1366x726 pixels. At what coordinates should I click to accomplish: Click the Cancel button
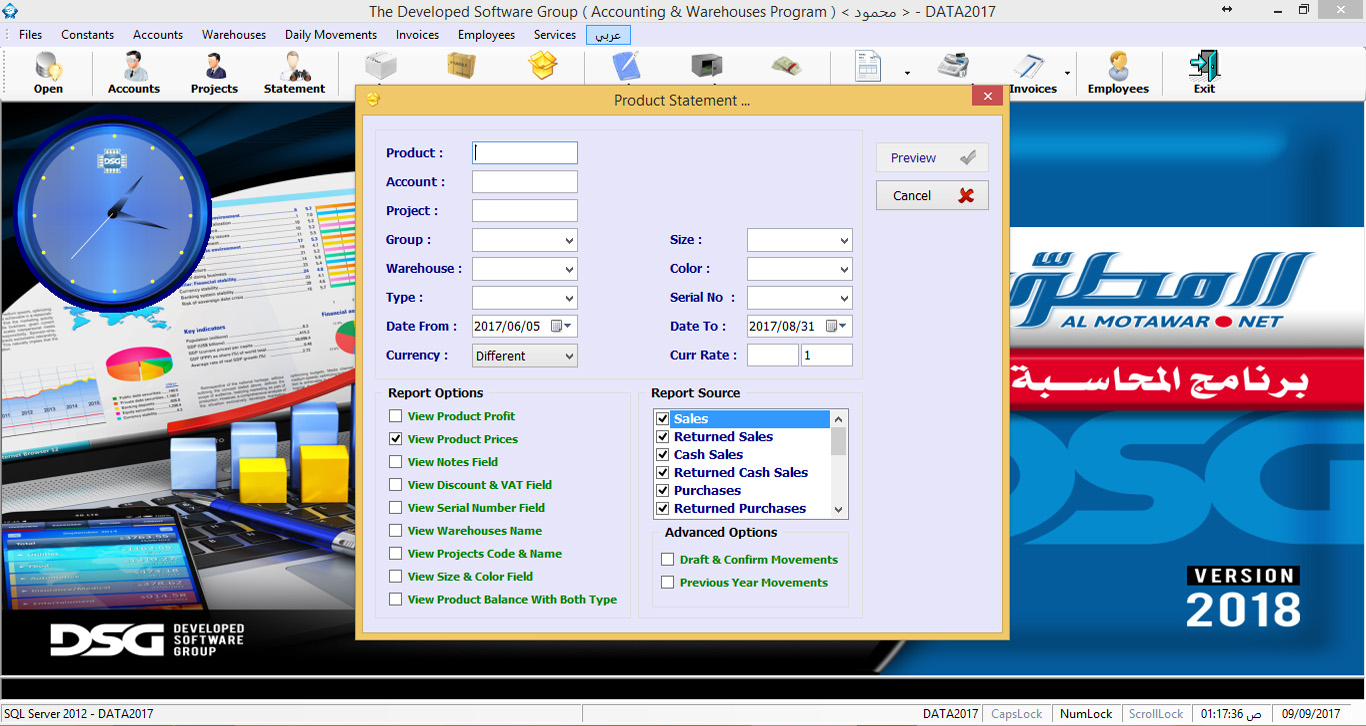point(932,196)
